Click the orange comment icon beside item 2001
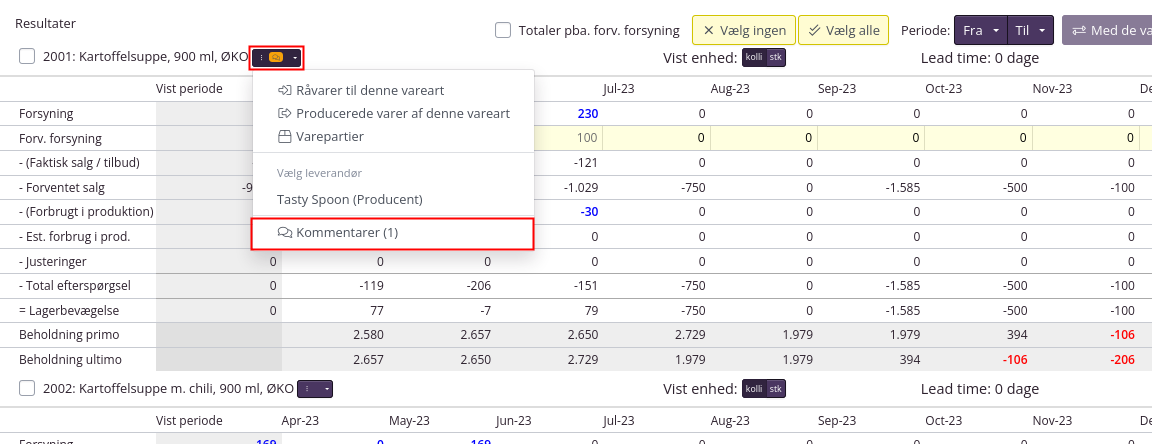 [276, 58]
